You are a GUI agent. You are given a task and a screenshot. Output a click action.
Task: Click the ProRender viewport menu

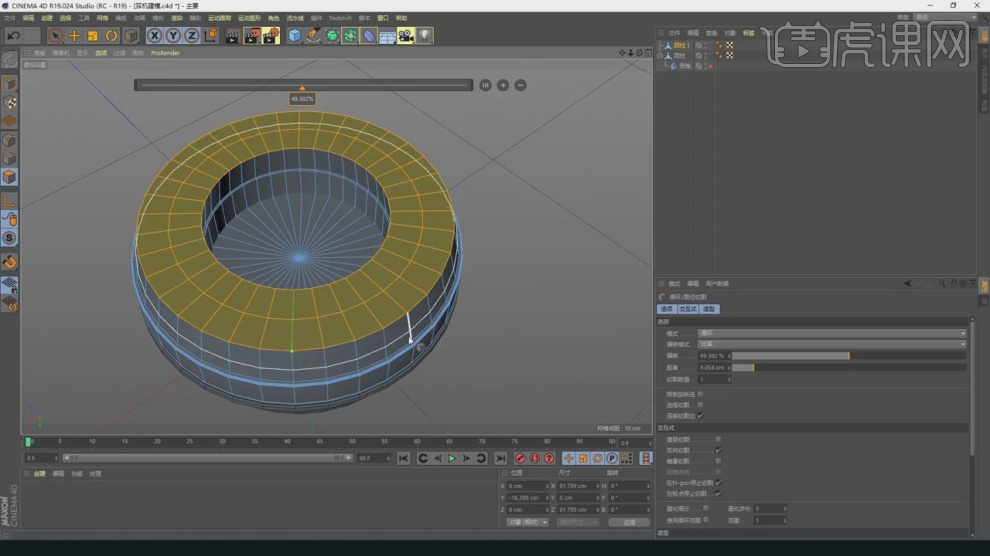165,53
